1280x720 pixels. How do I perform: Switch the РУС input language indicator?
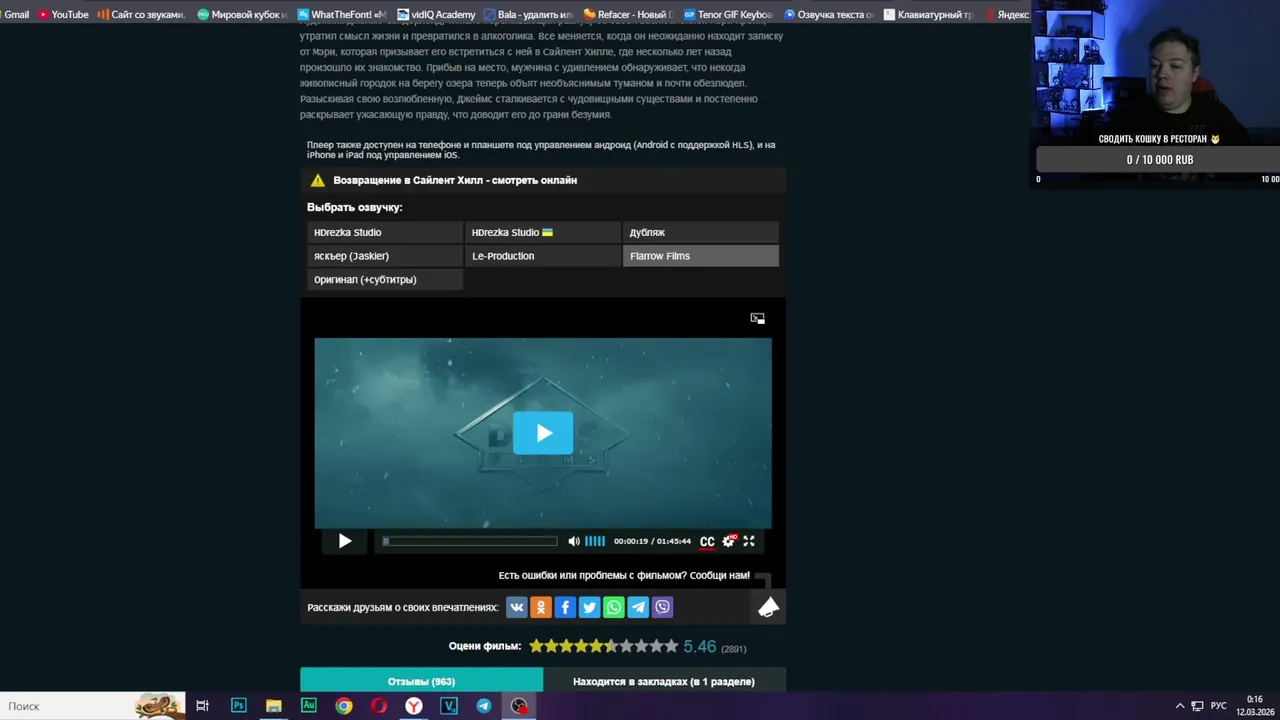[x=1219, y=706]
